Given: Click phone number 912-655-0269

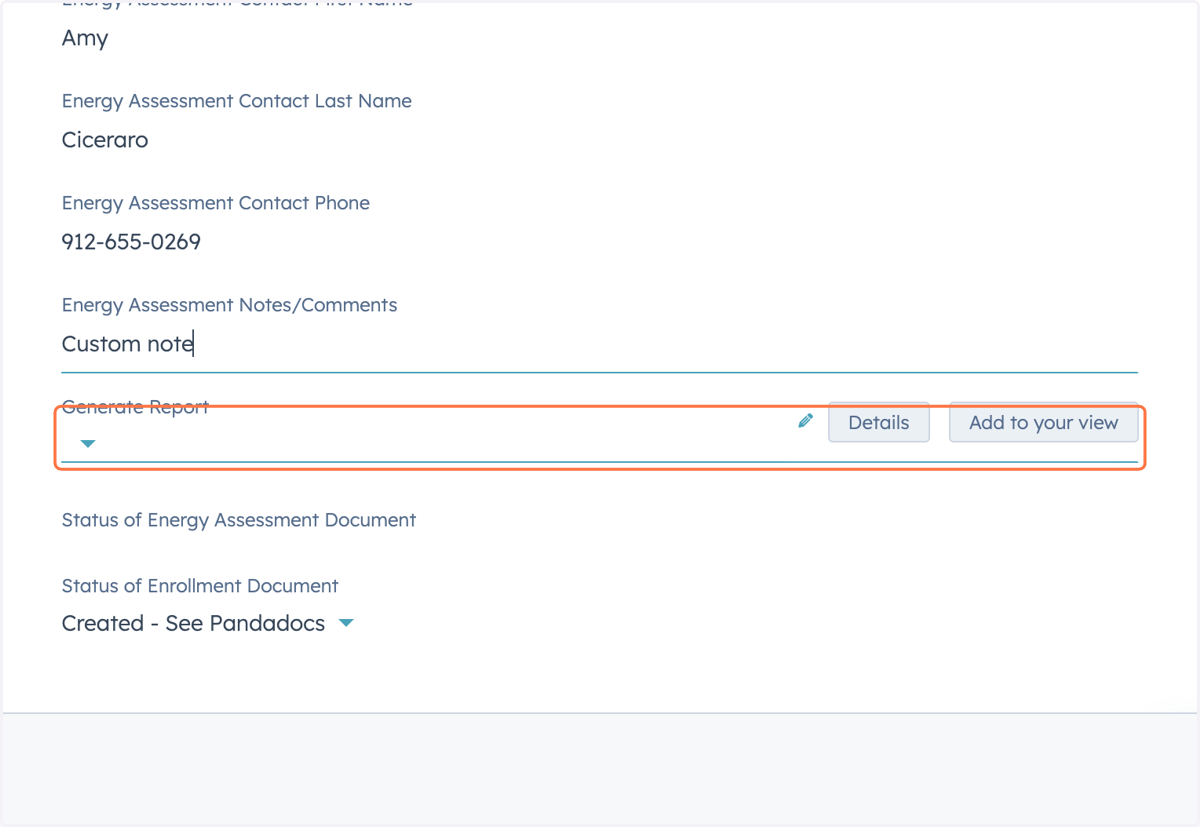Looking at the screenshot, I should 131,242.
